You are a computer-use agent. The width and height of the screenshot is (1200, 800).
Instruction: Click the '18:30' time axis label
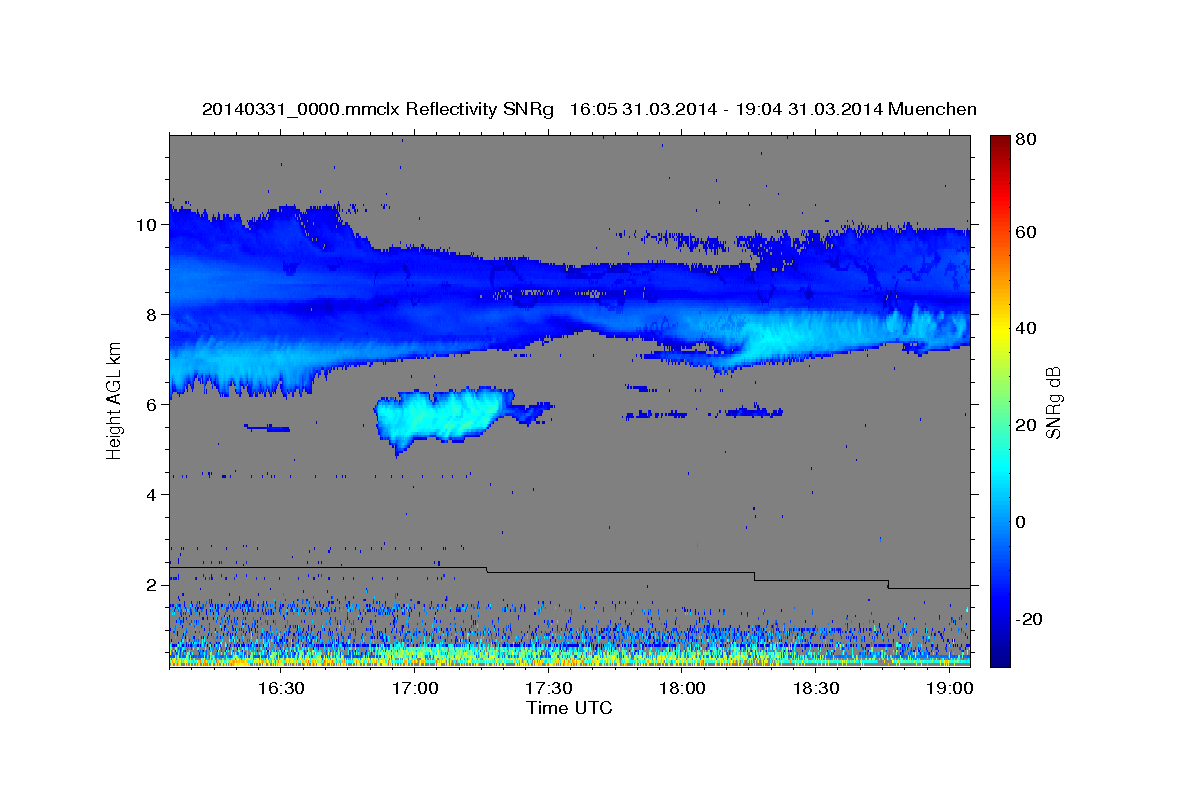coord(816,688)
